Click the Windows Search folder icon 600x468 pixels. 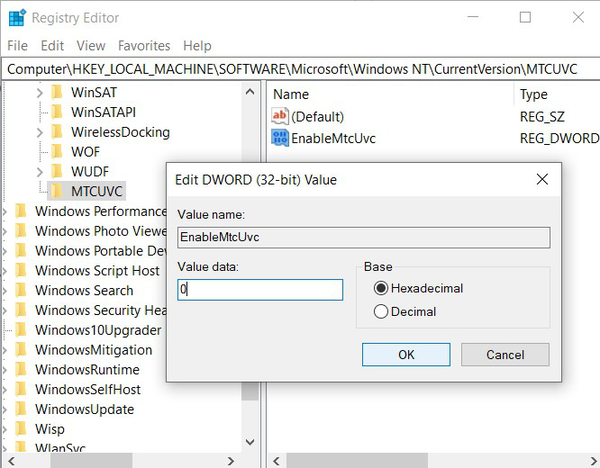20,290
